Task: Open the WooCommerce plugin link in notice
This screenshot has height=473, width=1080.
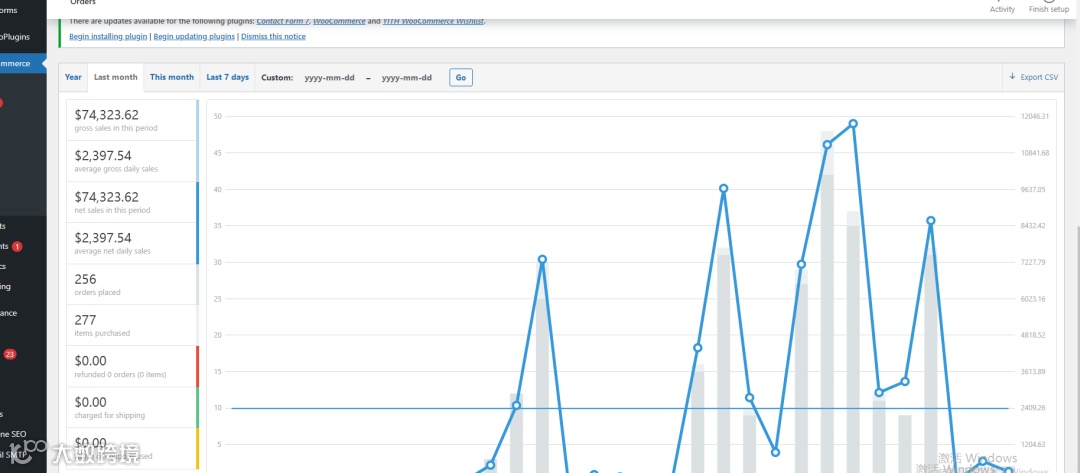Action: click(339, 21)
